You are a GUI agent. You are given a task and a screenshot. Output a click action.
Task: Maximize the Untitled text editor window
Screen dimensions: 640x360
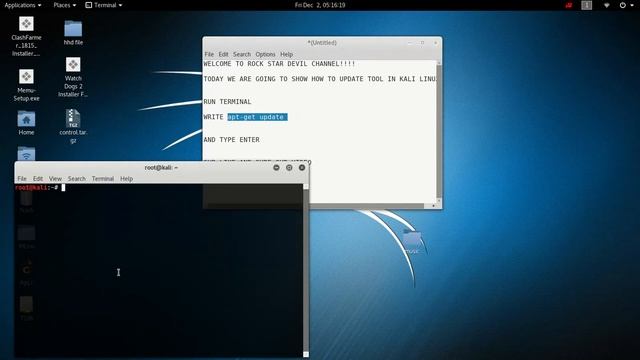422,43
